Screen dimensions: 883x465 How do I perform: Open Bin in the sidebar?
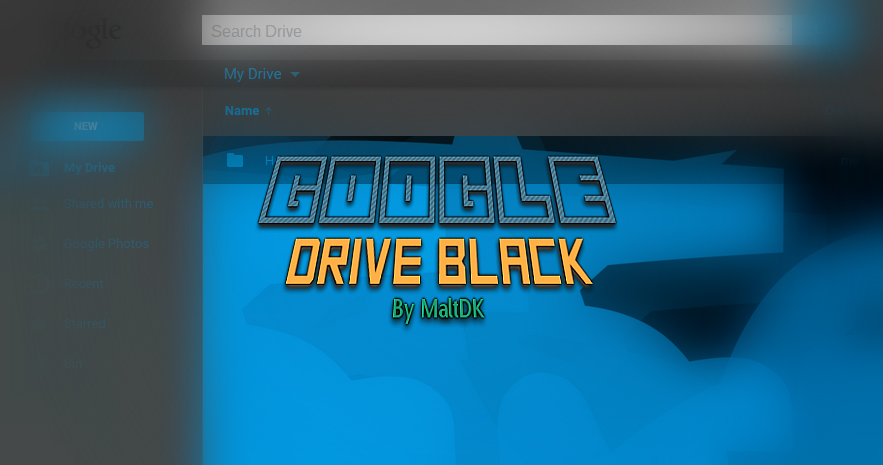pos(73,364)
